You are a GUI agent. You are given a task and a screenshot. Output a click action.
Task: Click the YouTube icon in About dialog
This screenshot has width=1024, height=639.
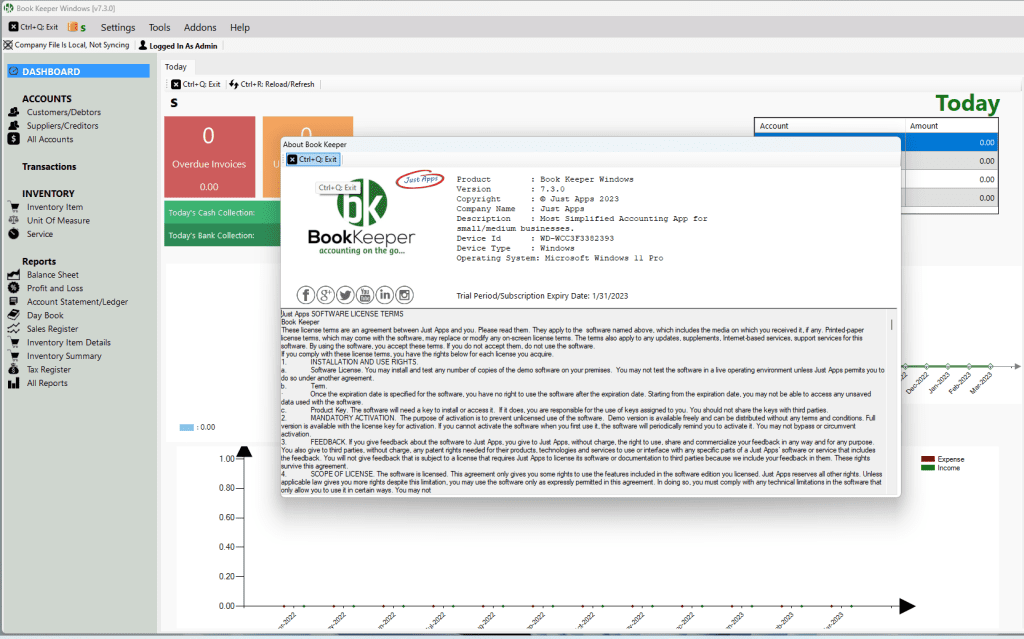pyautogui.click(x=365, y=294)
